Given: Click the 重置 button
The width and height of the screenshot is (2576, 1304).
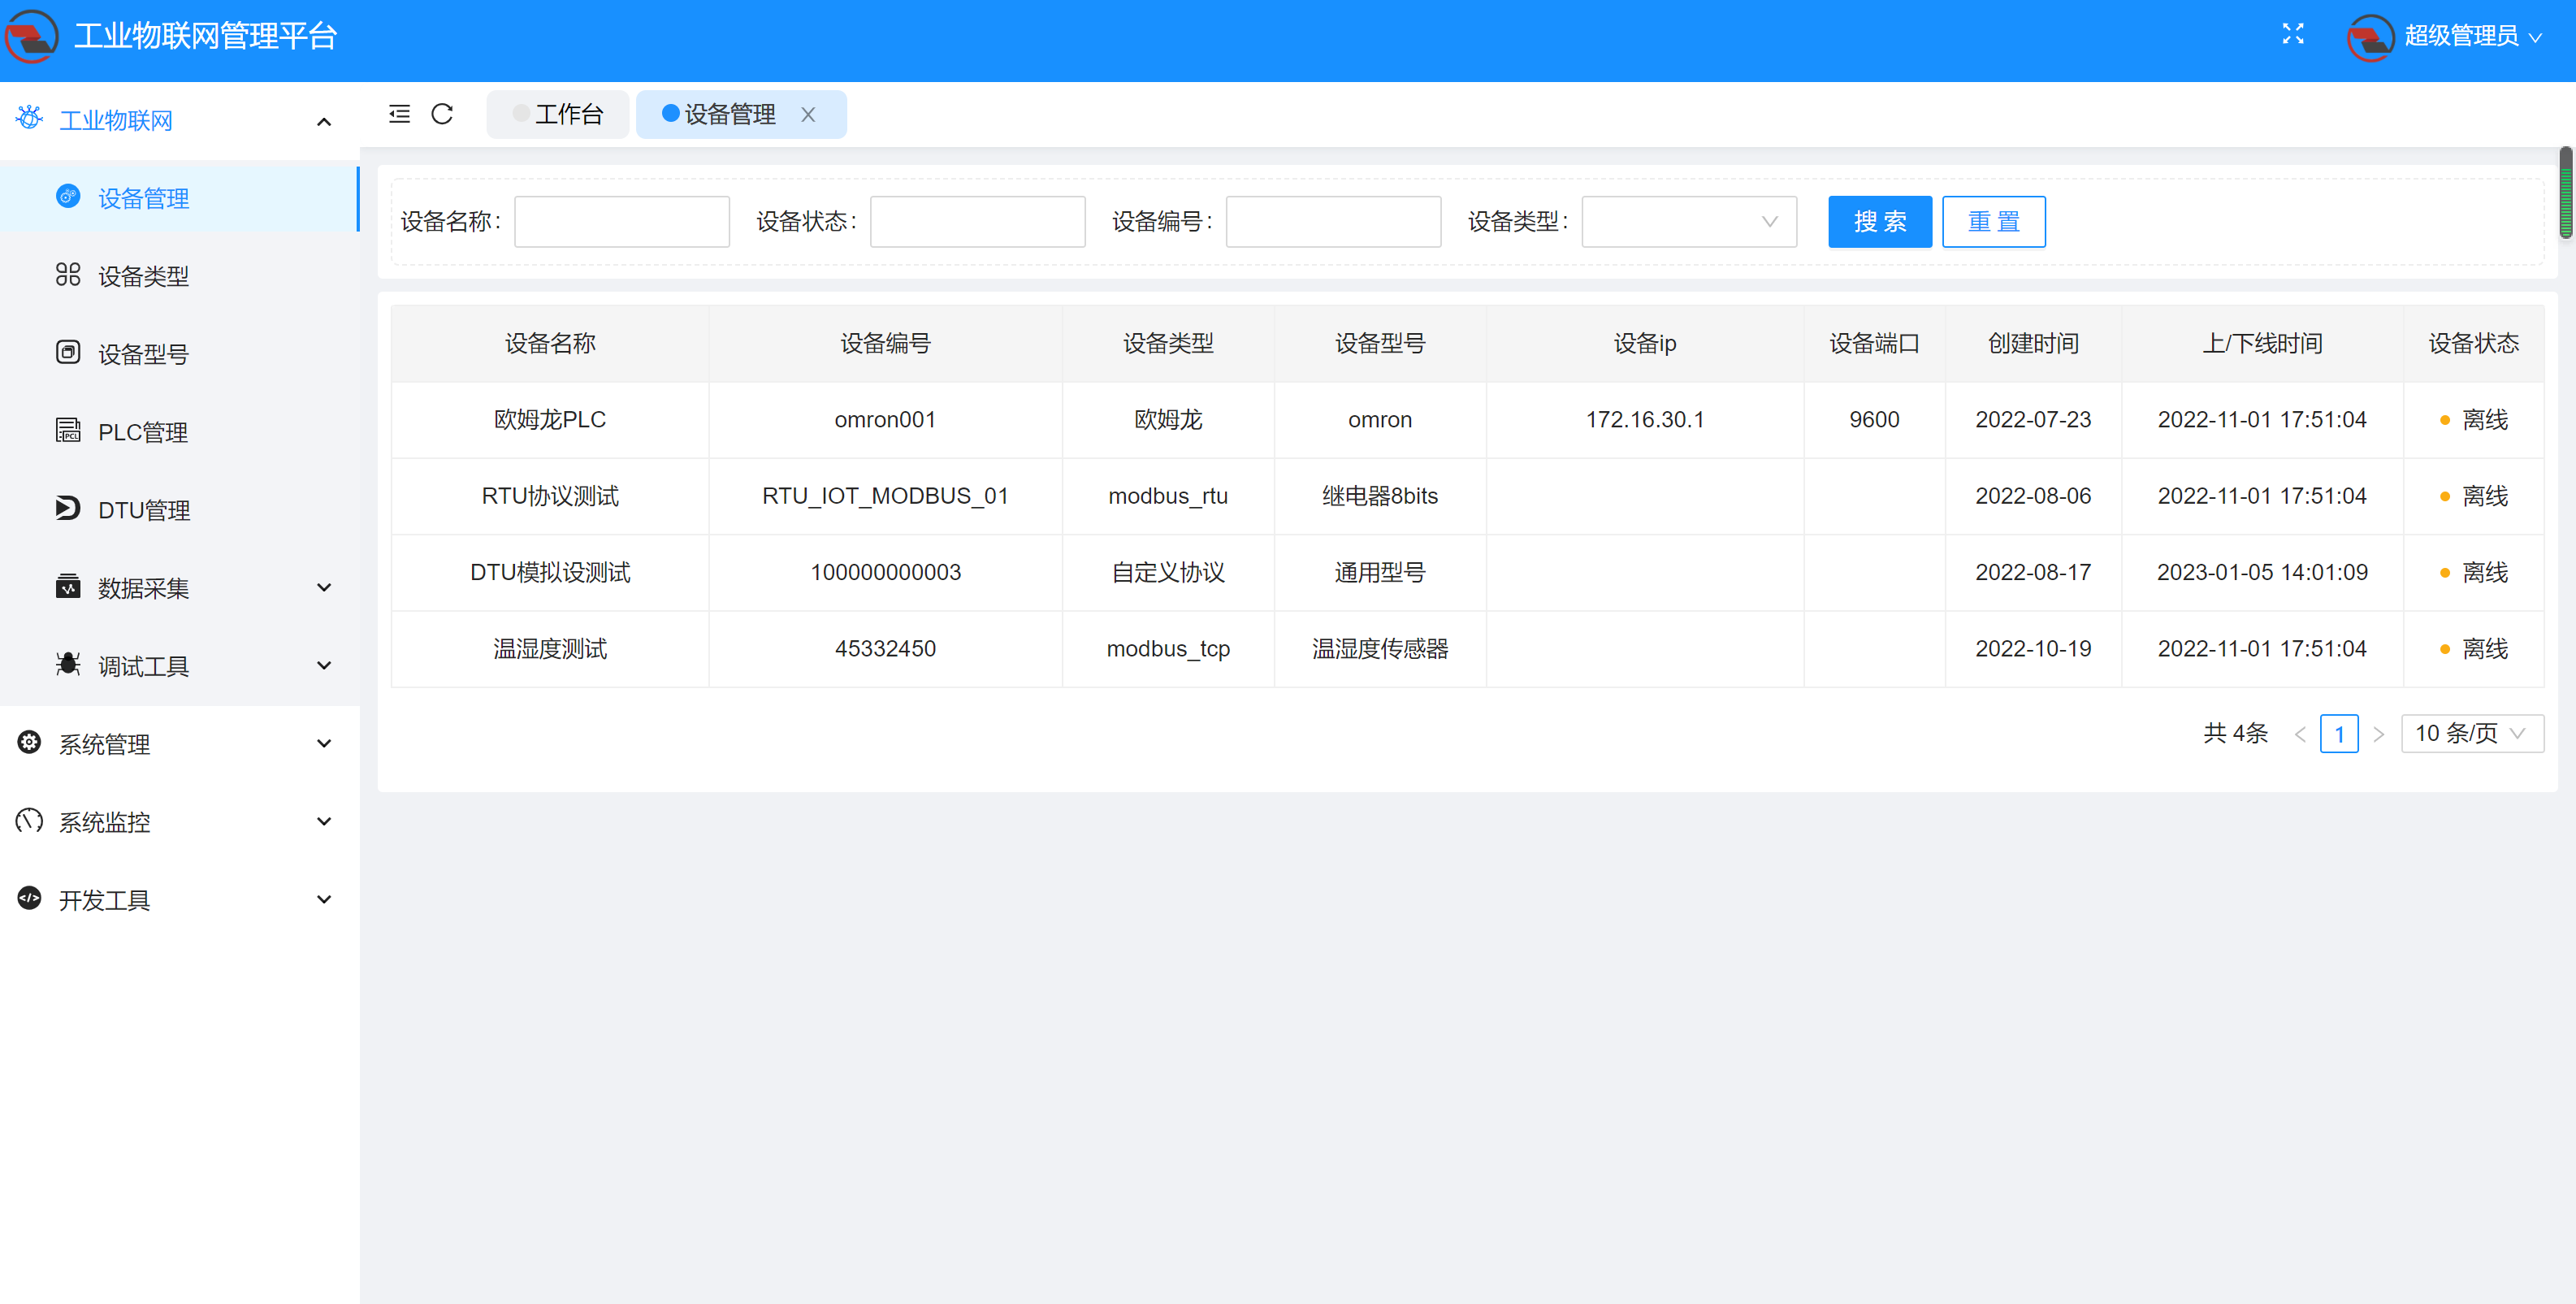Looking at the screenshot, I should point(1993,221).
